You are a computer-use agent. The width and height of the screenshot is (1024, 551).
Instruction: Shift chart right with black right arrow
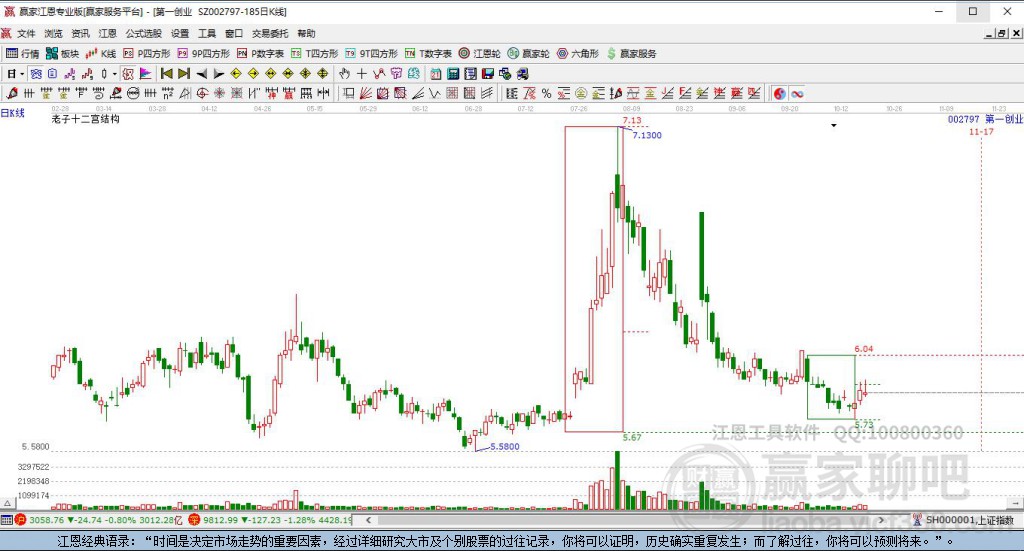pos(219,74)
